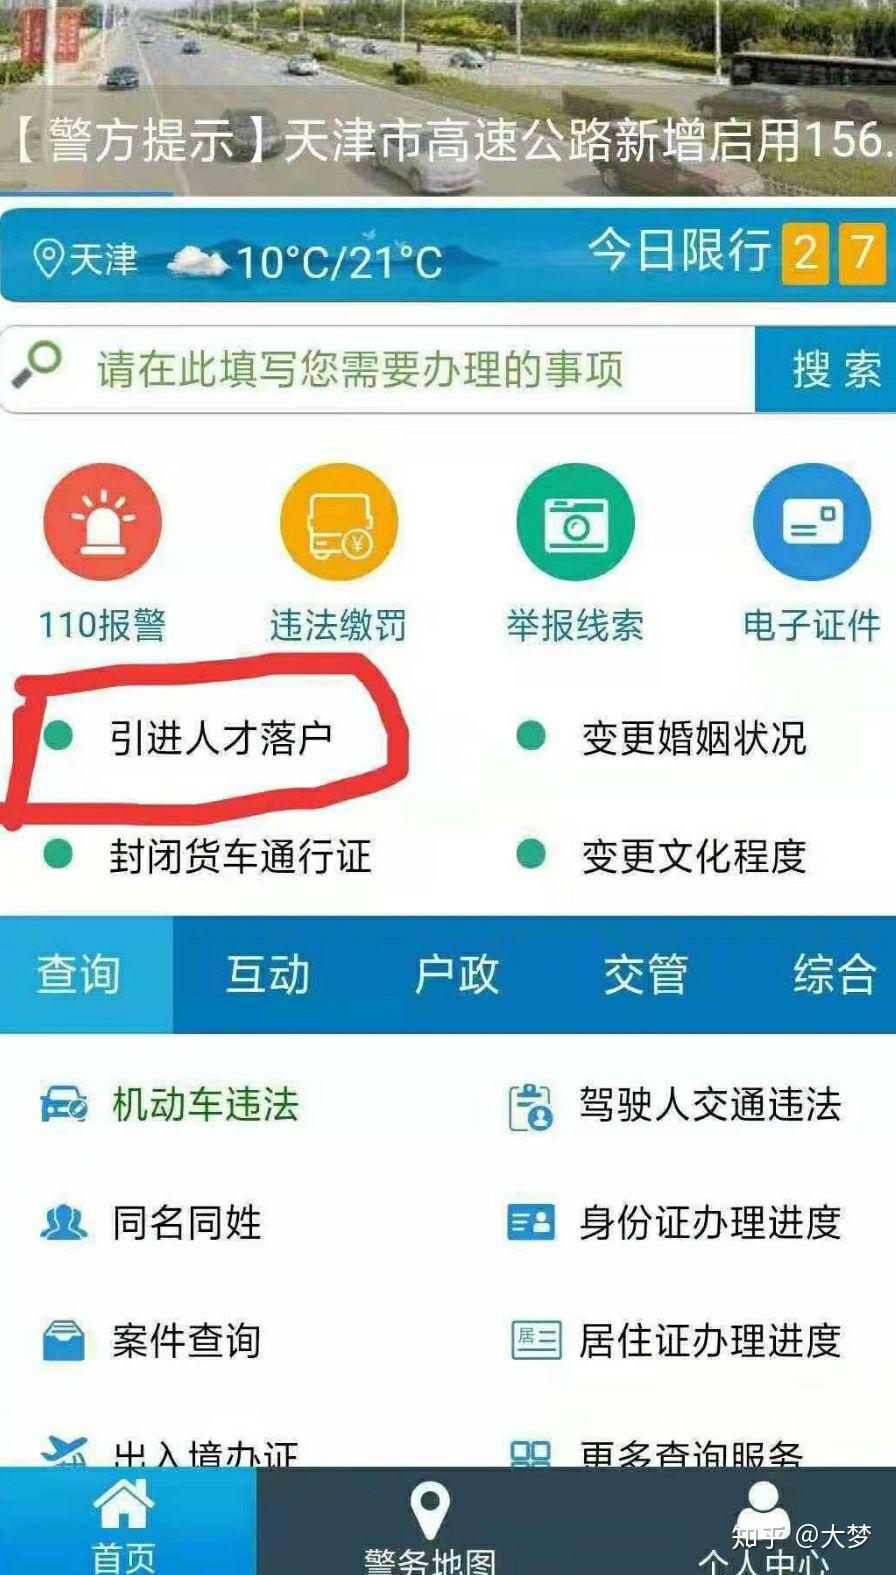Tap the 举报线索 camera icon
896x1575 pixels.
coord(575,522)
